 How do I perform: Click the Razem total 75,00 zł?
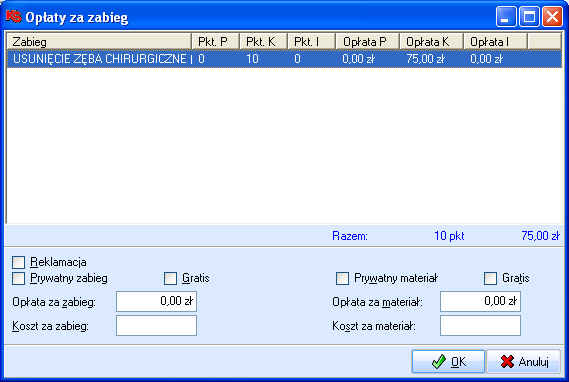(541, 236)
